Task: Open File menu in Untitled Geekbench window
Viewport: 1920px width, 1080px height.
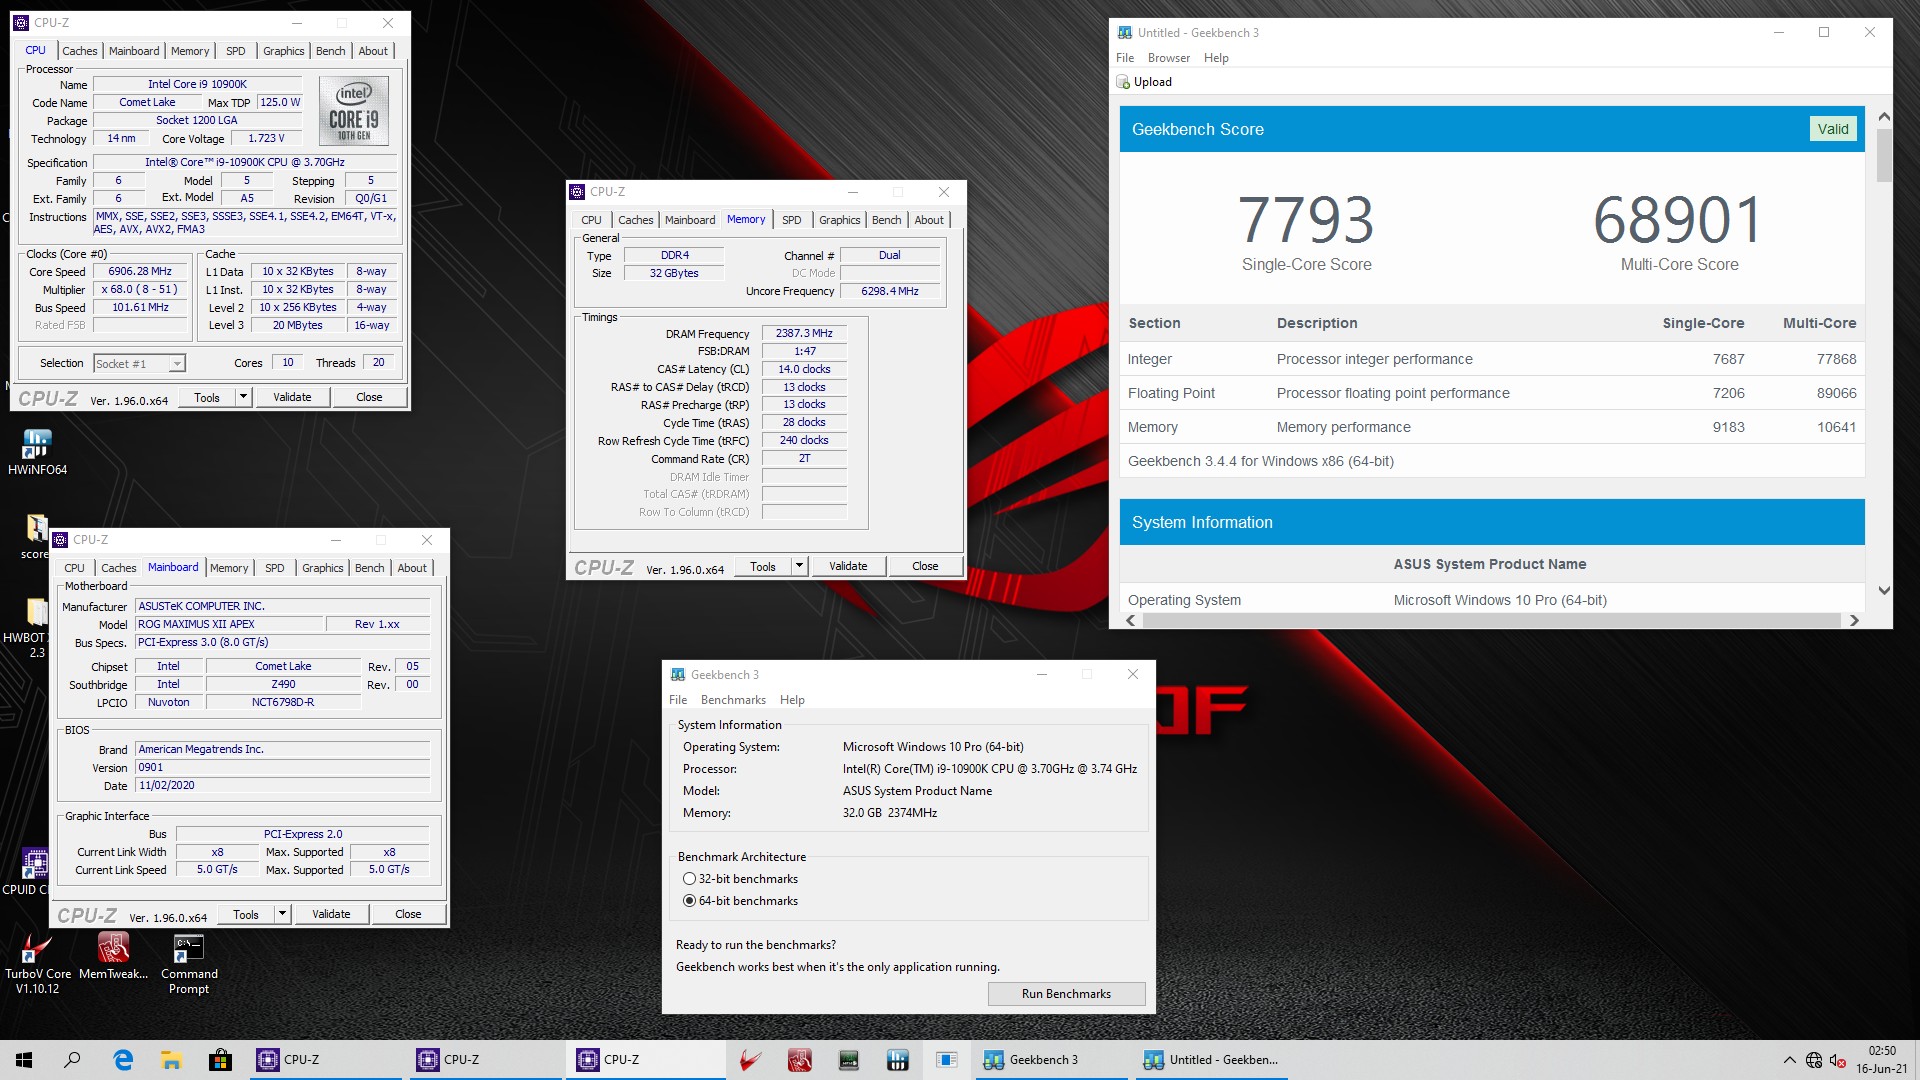Action: click(x=1125, y=58)
